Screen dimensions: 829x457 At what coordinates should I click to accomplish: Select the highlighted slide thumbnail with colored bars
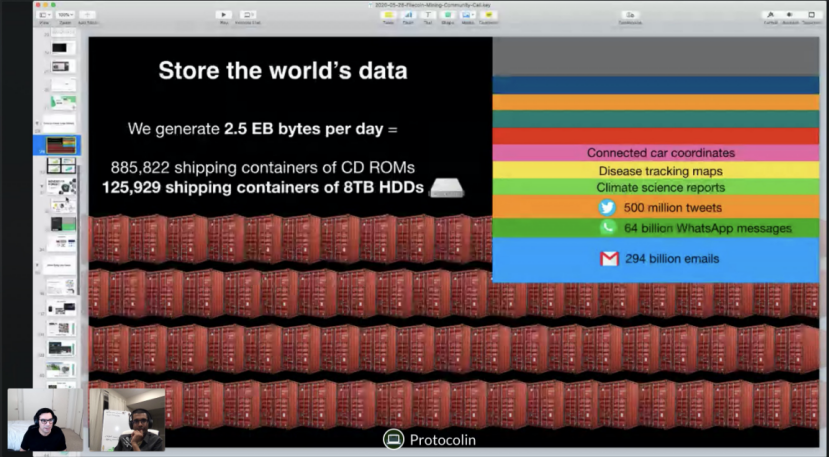coord(61,145)
